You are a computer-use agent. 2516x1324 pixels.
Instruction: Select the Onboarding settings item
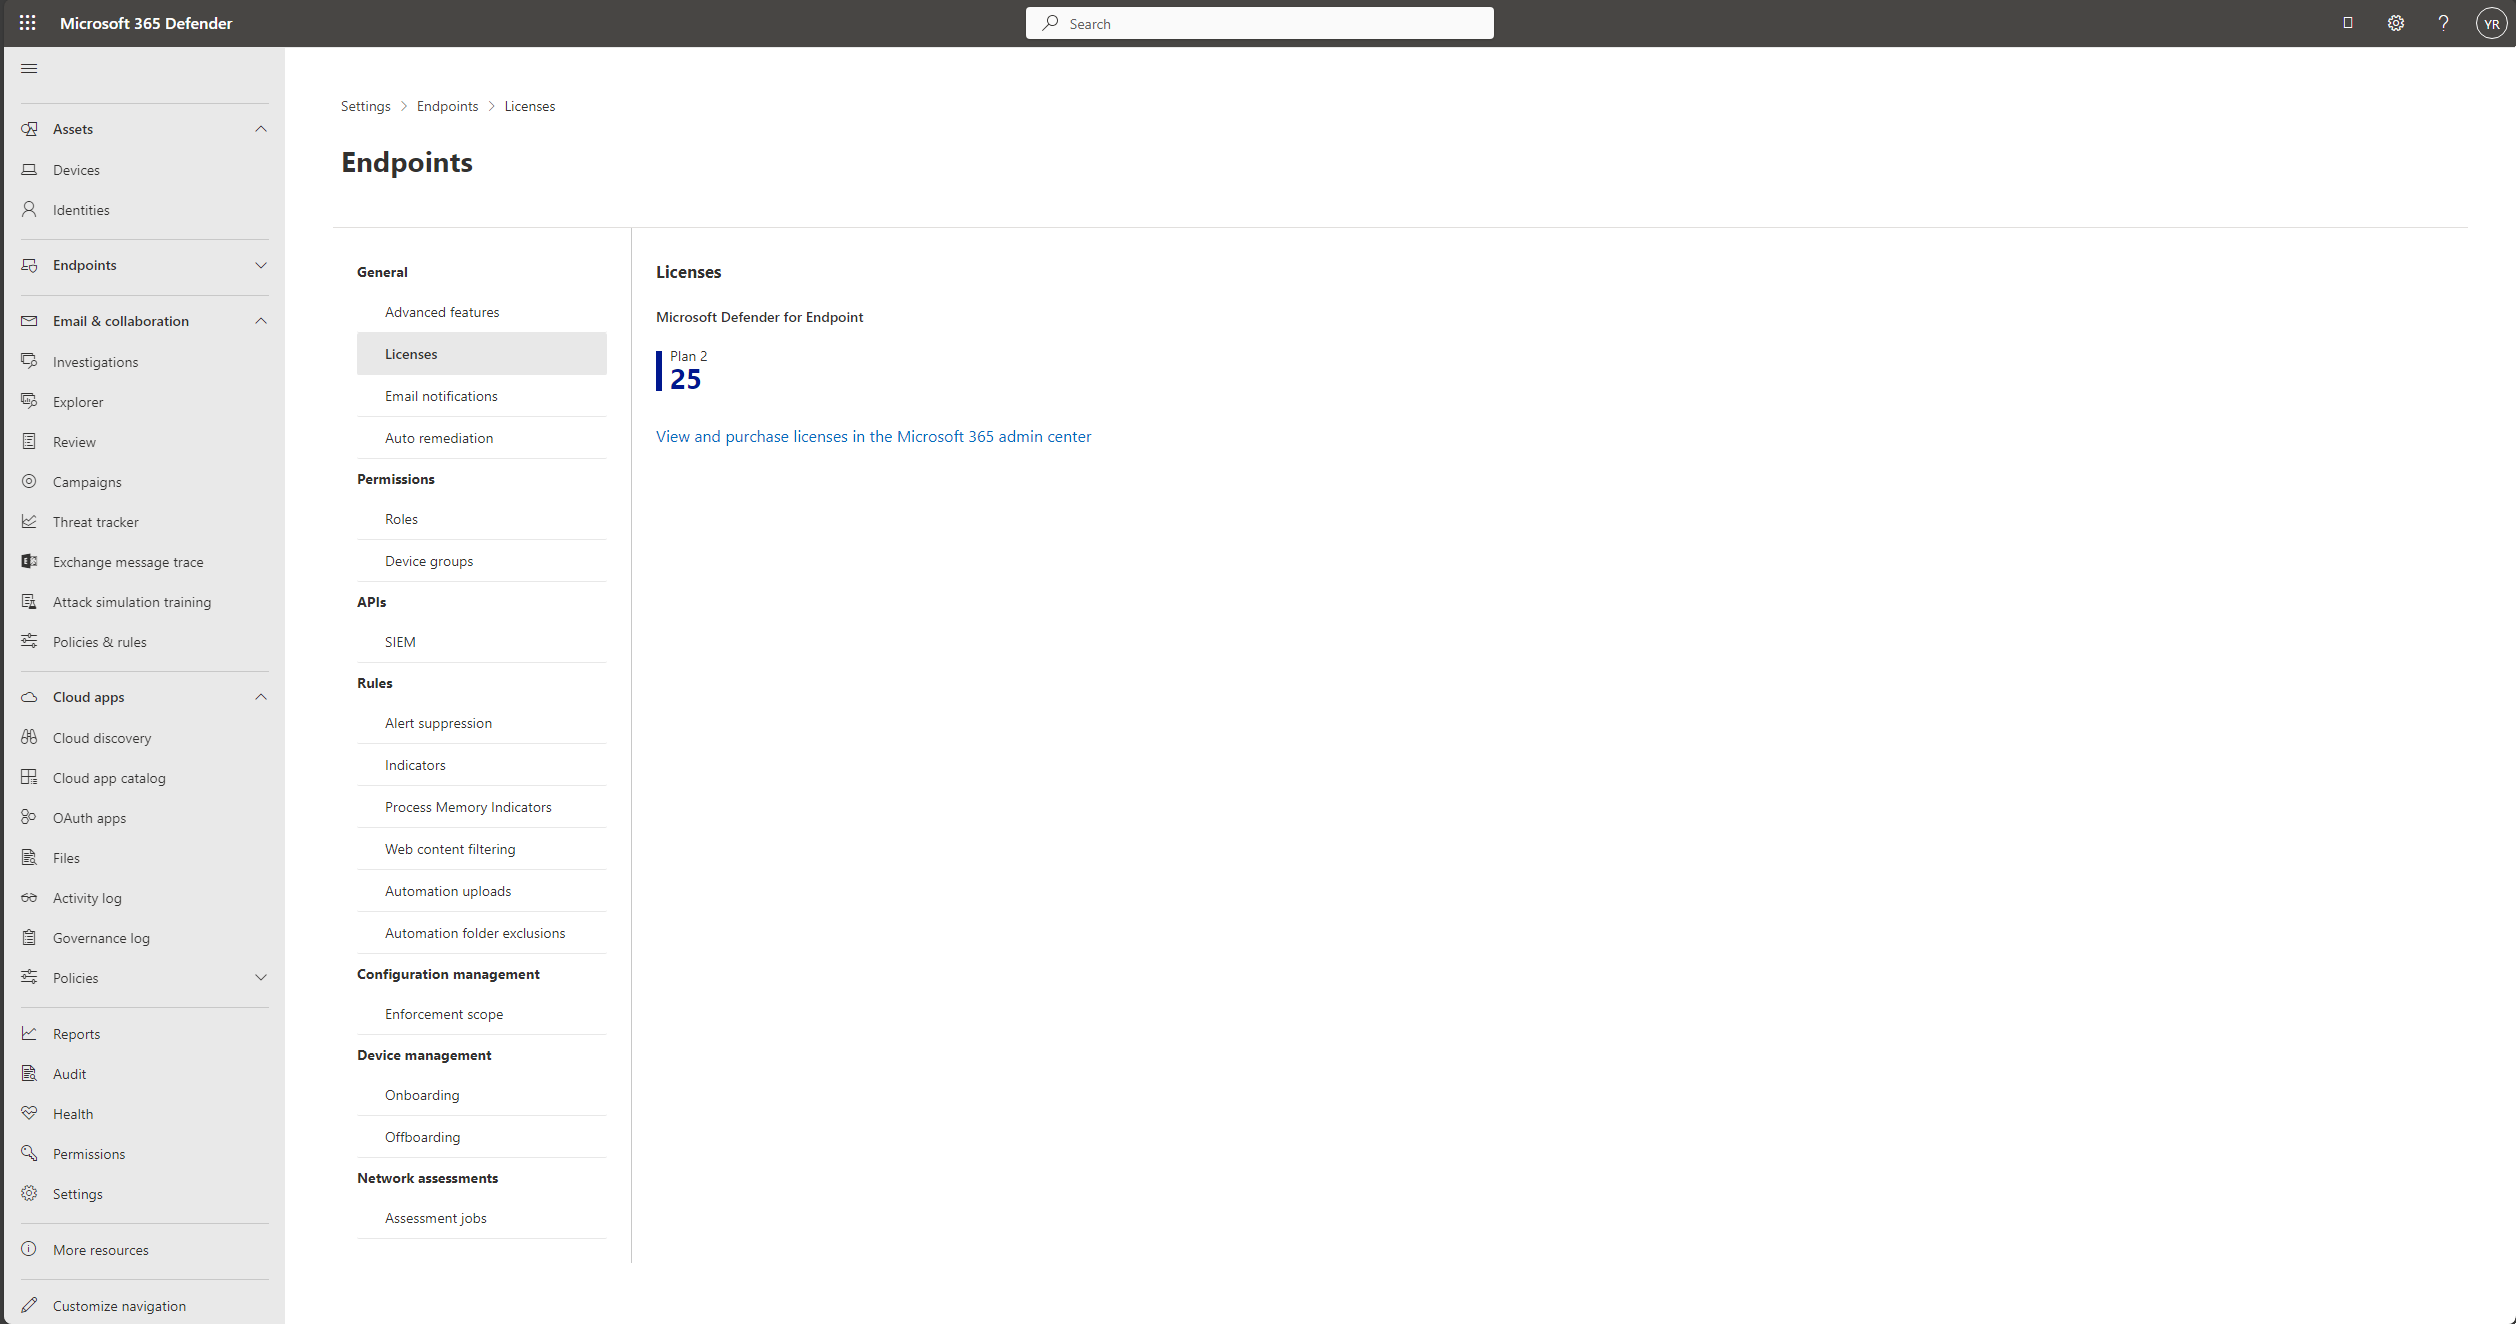pyautogui.click(x=421, y=1095)
